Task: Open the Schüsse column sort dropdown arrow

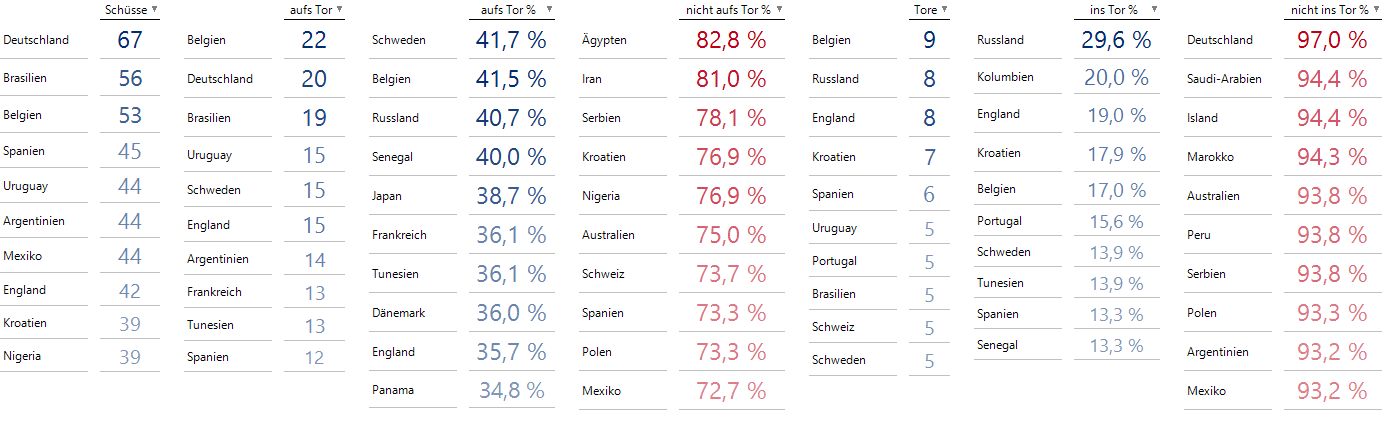Action: pos(154,9)
